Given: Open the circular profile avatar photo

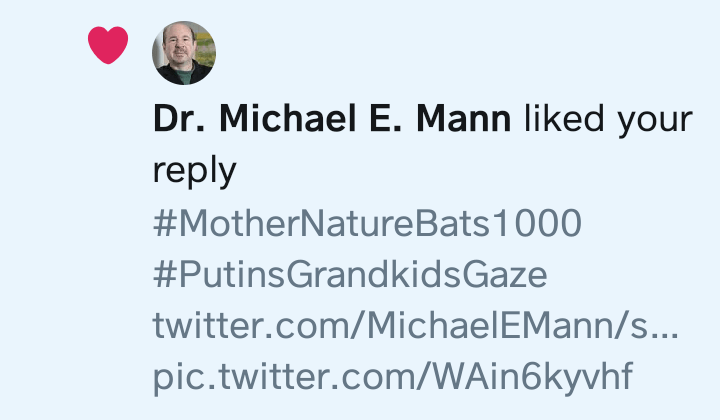Looking at the screenshot, I should pos(183,53).
